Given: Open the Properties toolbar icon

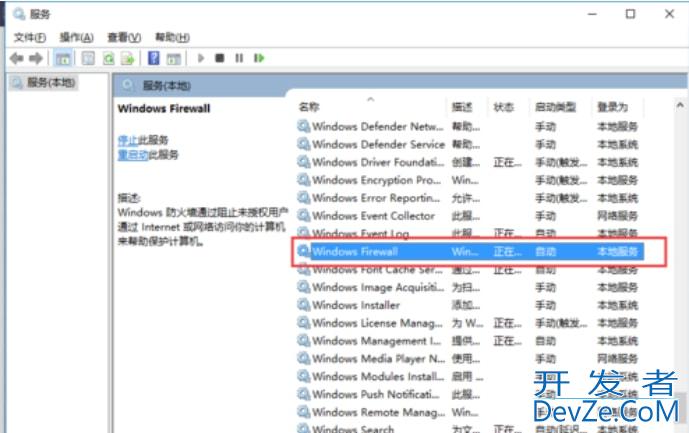Looking at the screenshot, I should pyautogui.click(x=88, y=58).
